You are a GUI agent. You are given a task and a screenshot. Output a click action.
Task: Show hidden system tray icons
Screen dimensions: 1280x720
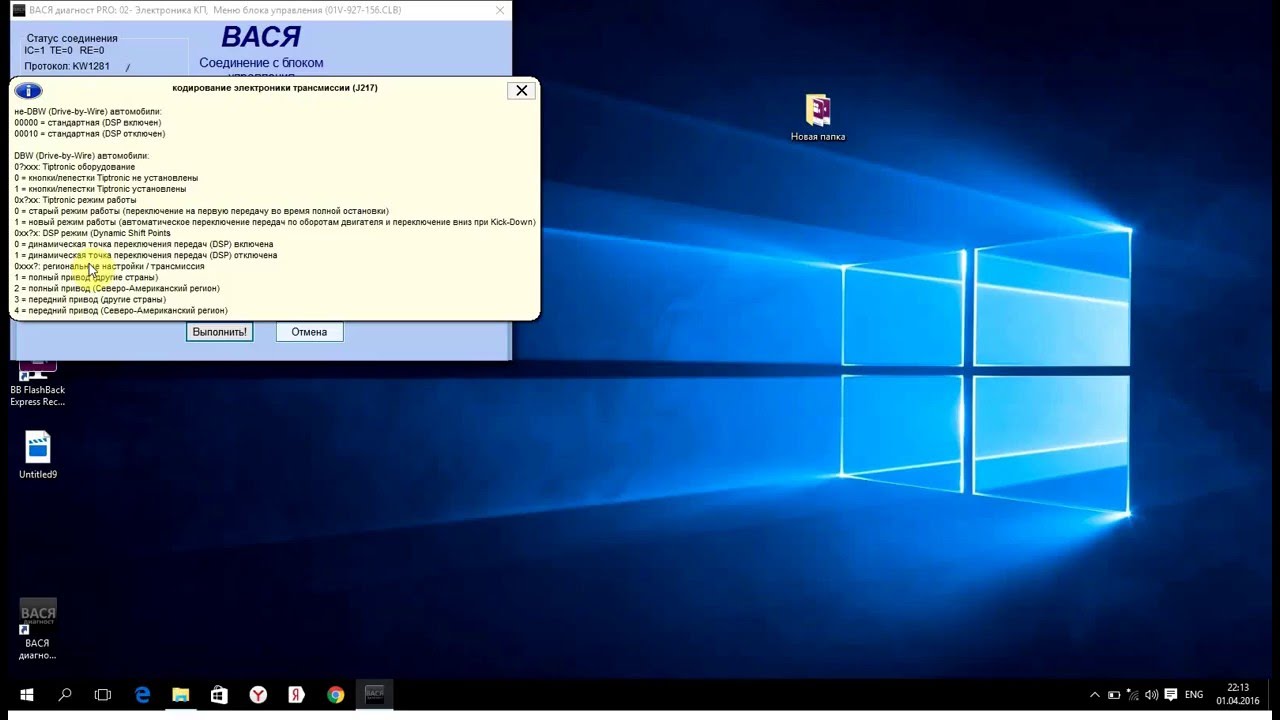click(1095, 695)
